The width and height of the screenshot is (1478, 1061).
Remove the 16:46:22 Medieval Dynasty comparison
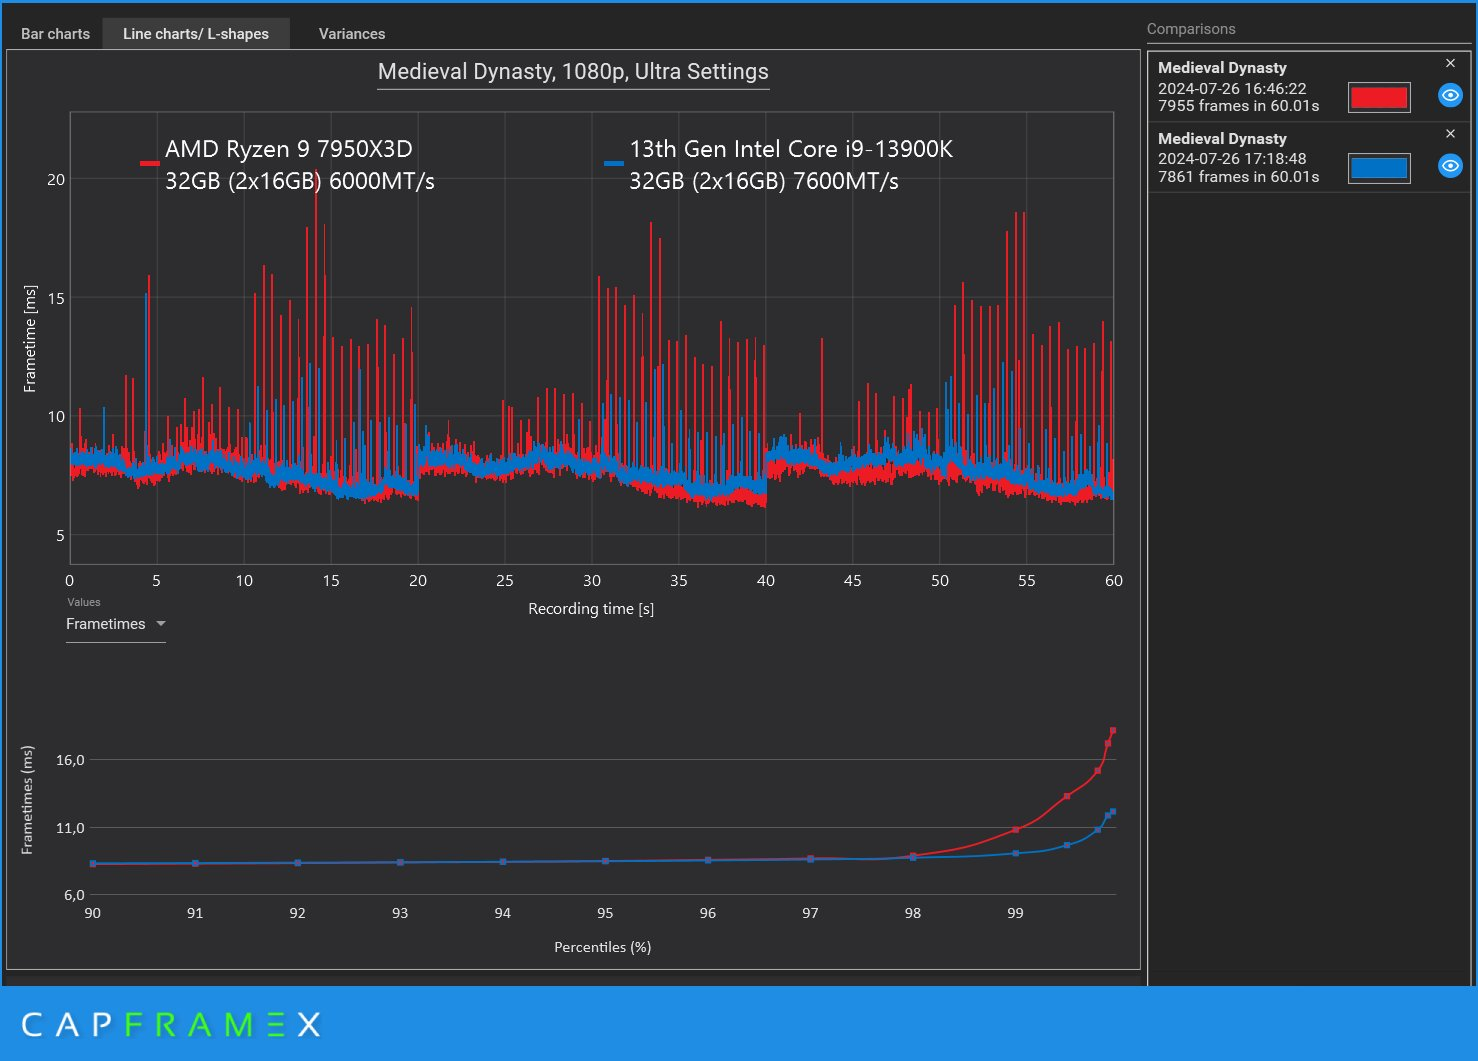click(1450, 63)
